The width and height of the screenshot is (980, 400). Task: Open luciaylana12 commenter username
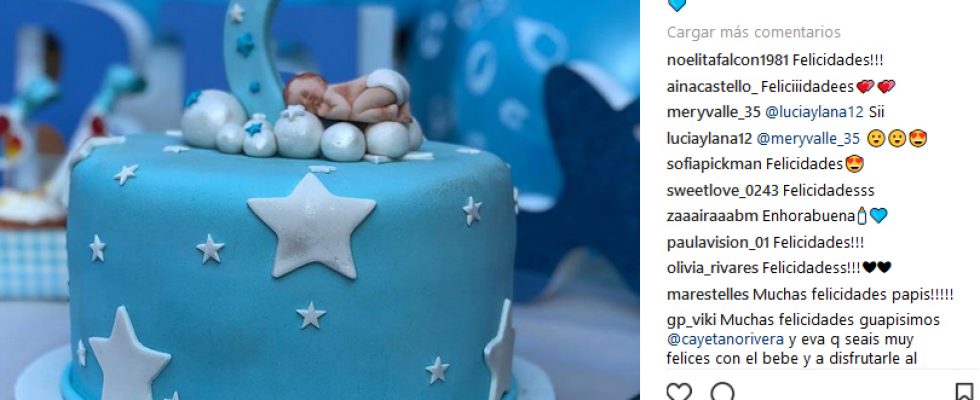point(709,139)
